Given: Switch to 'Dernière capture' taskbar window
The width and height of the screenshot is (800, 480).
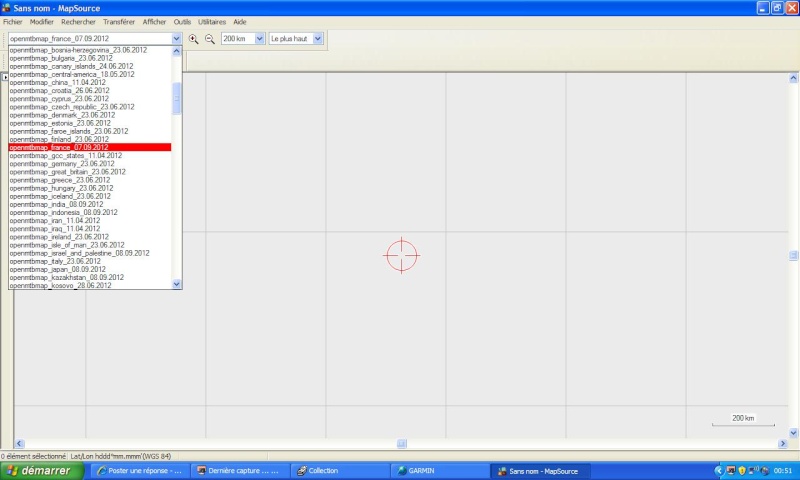Looking at the screenshot, I should (x=239, y=471).
